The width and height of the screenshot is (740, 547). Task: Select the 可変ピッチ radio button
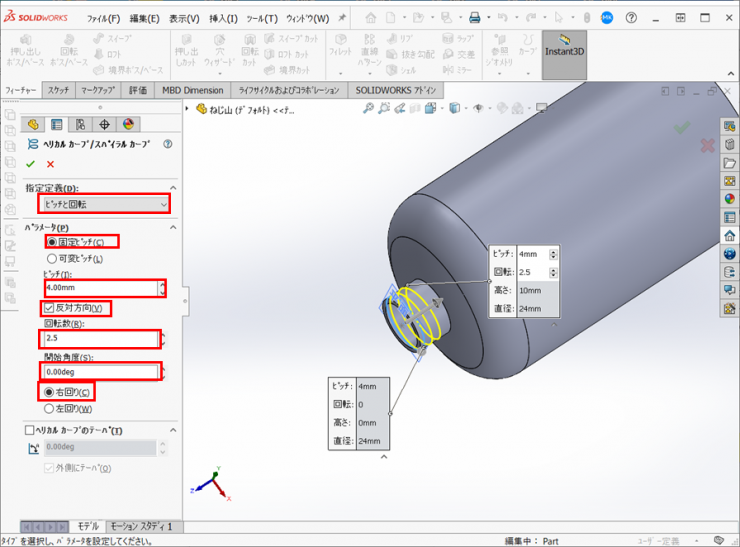51,258
